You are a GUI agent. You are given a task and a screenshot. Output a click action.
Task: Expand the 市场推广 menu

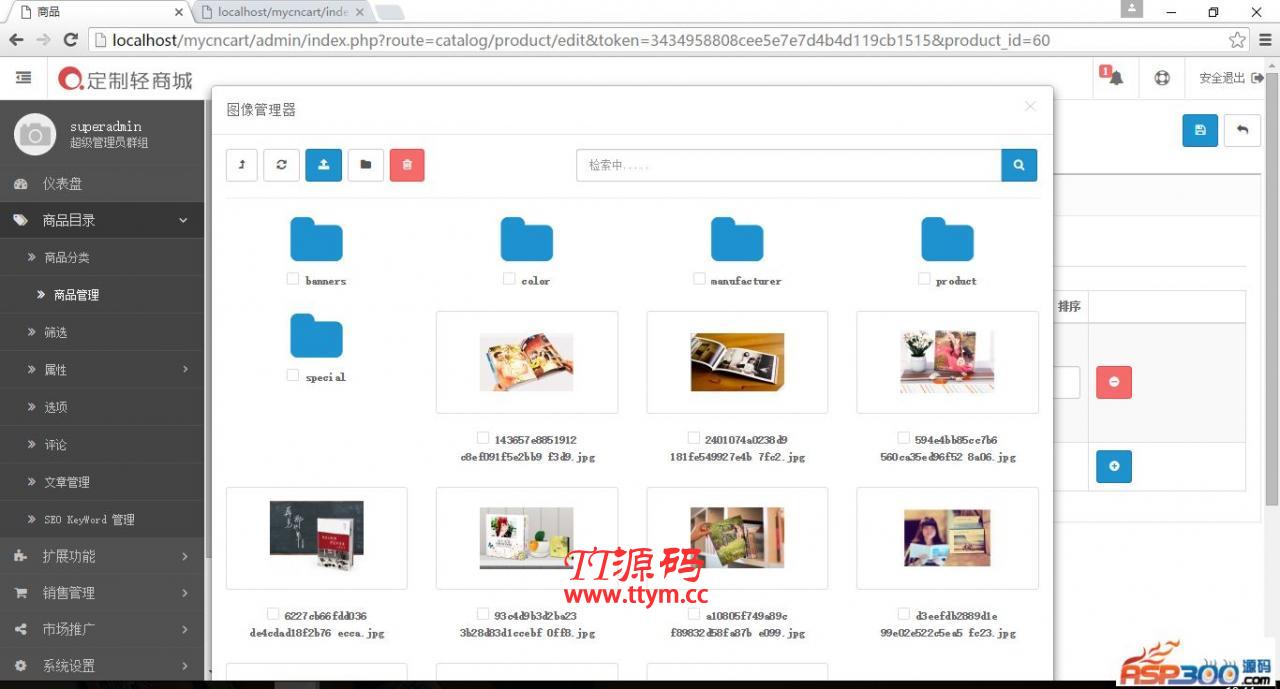tap(102, 629)
